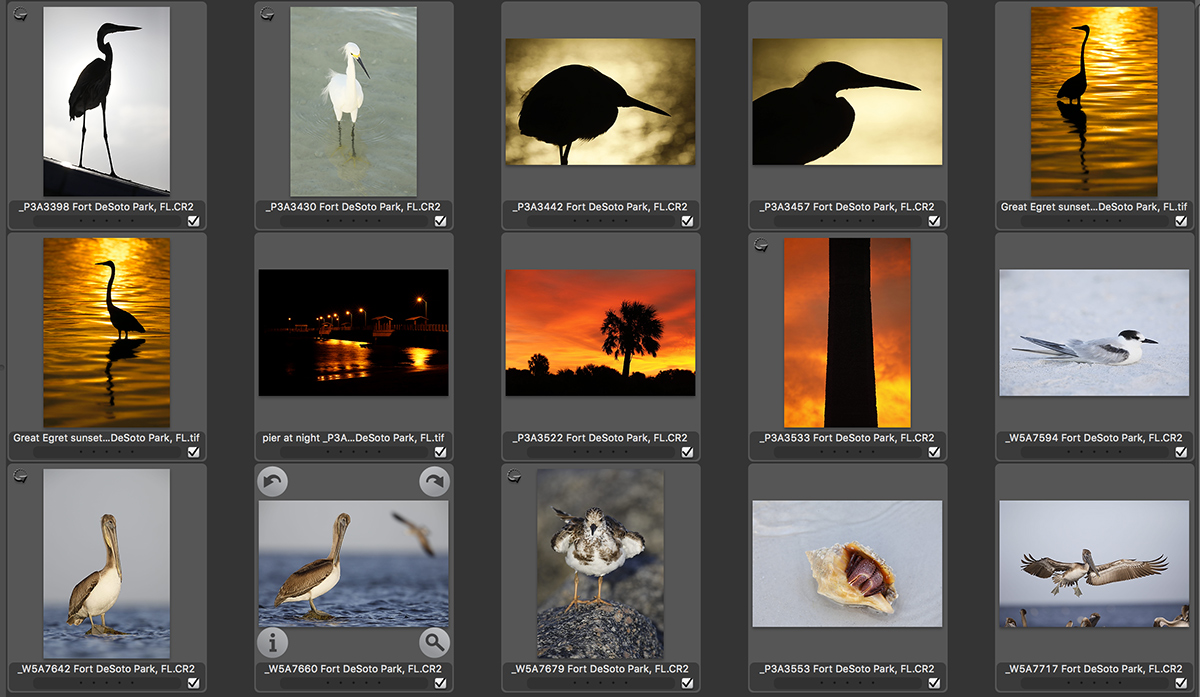Viewport: 1200px width, 697px height.
Task: Click filename _W5A7642 Fort DeSoto Park, FL.CR2
Action: point(106,669)
